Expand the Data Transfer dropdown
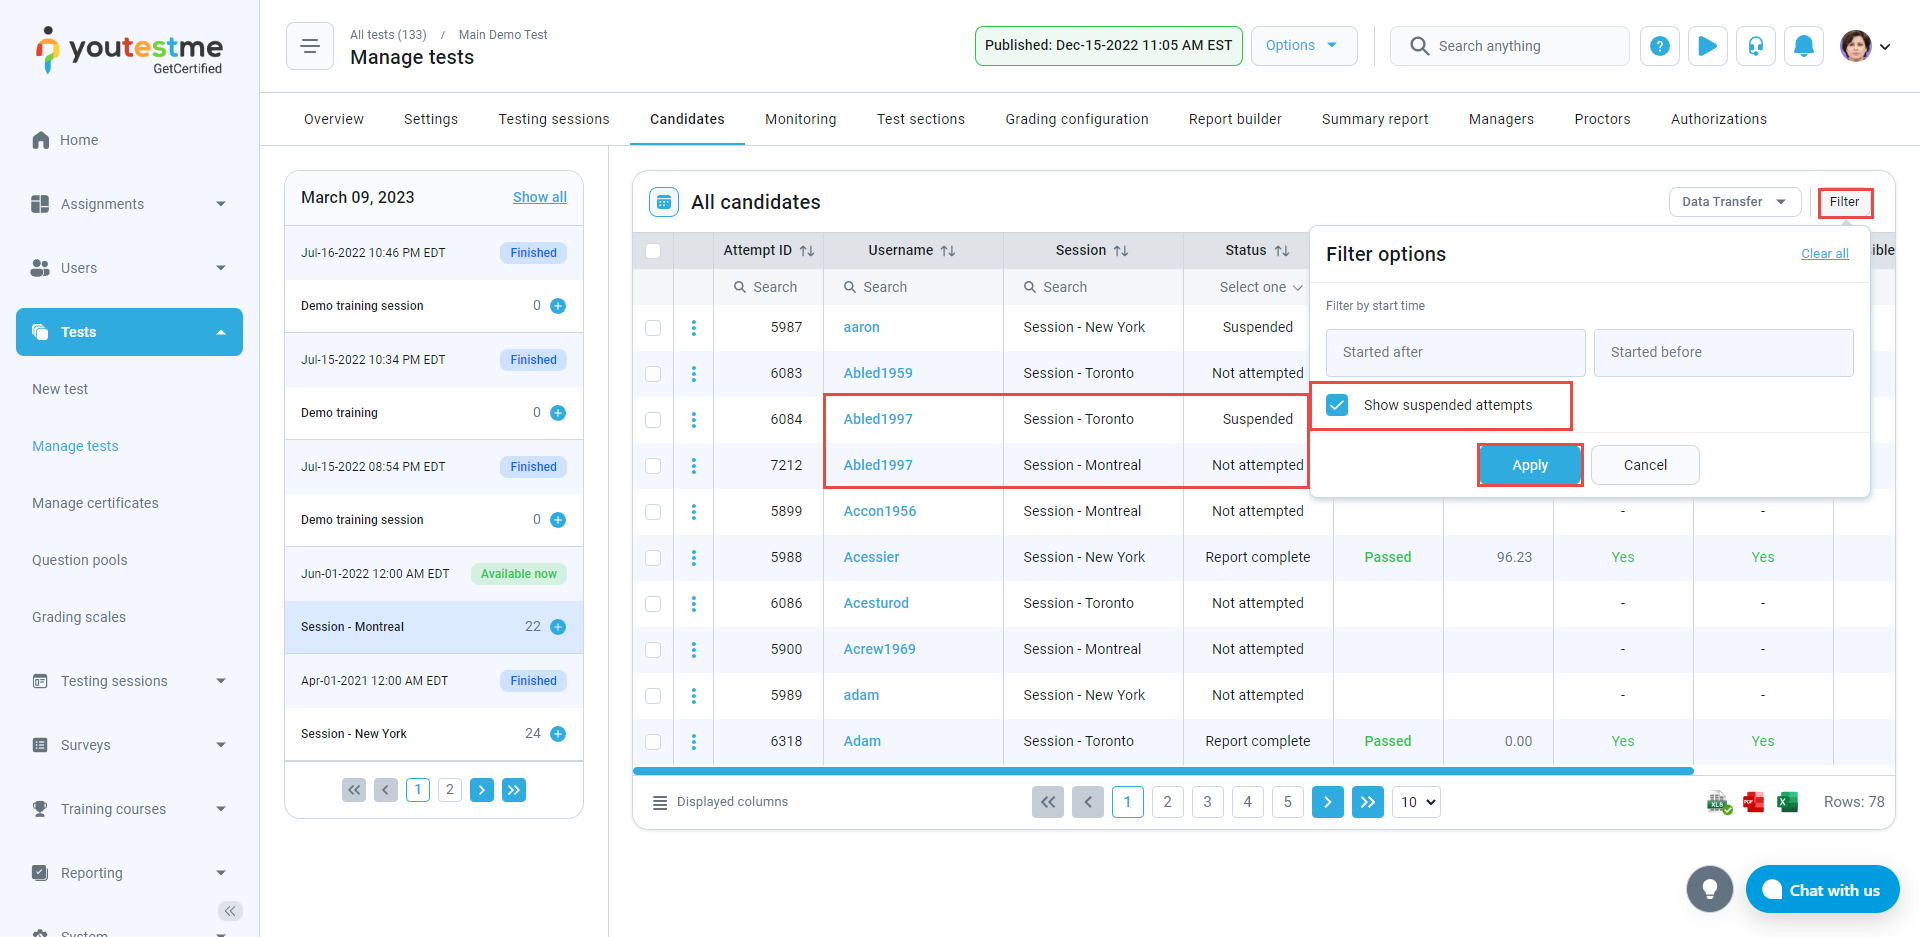Image resolution: width=1920 pixels, height=937 pixels. [x=1734, y=202]
